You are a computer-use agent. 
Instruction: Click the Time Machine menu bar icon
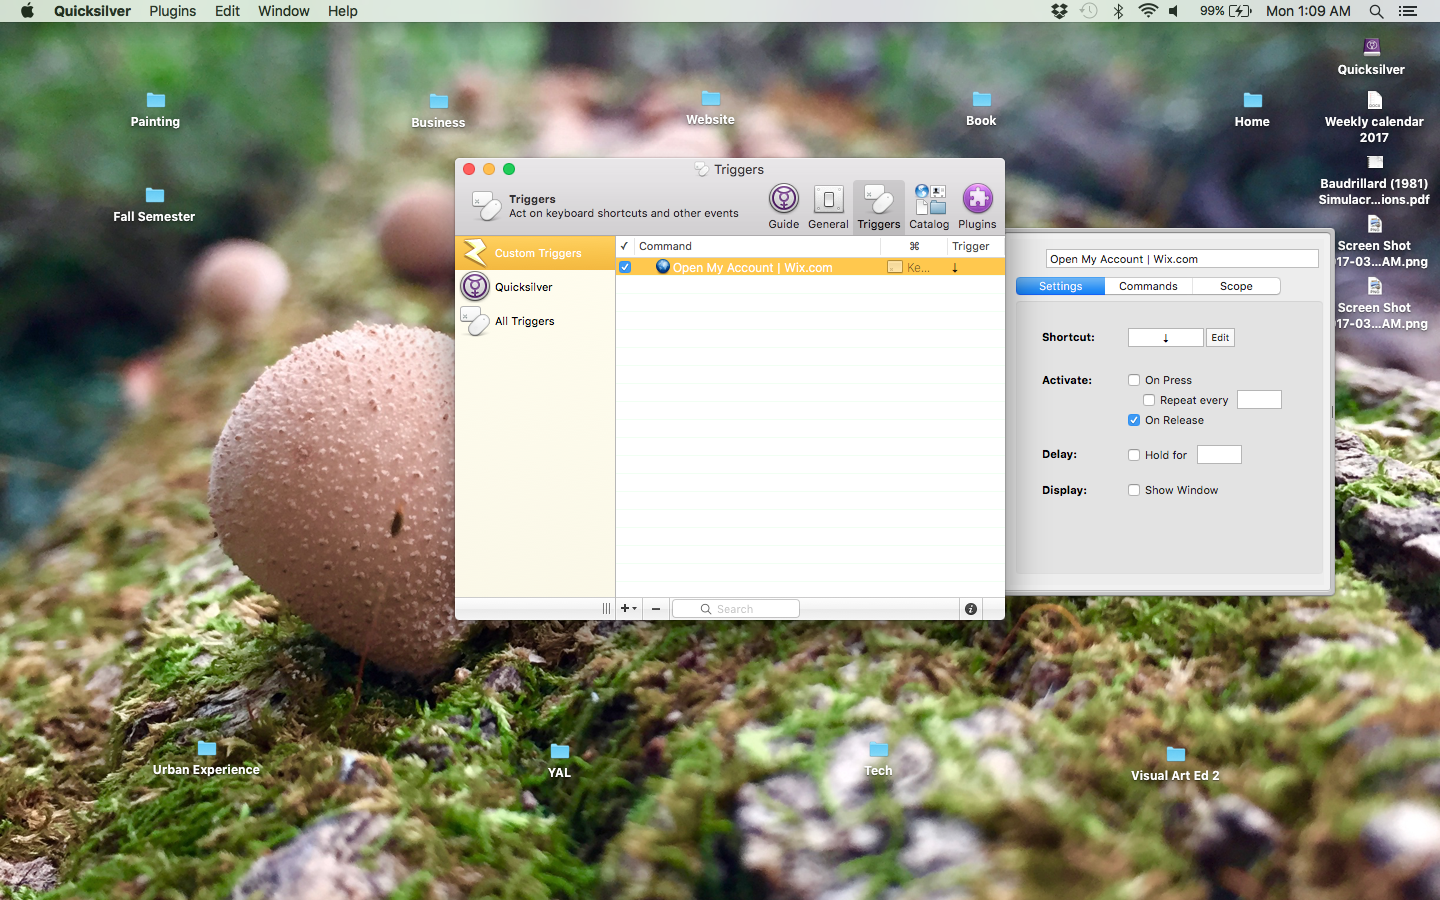[1089, 11]
